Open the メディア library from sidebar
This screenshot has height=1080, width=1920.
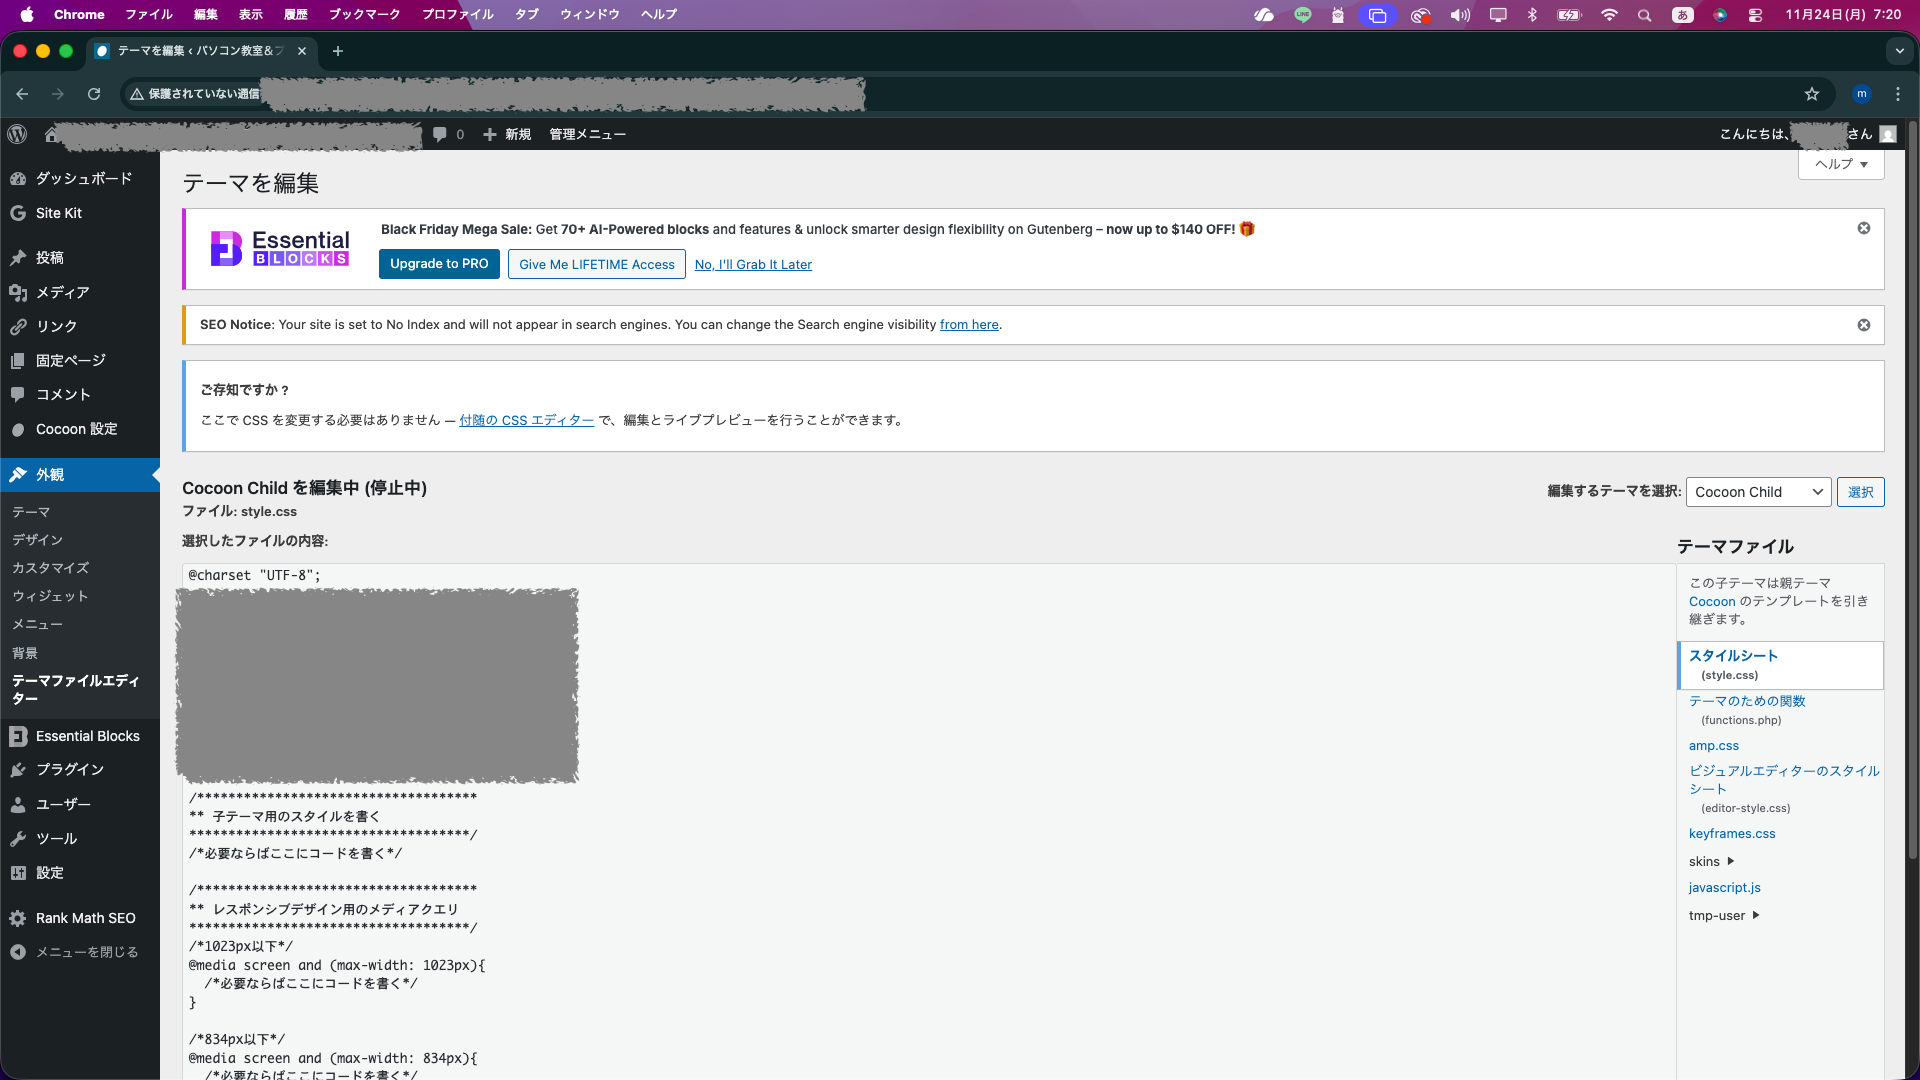[x=63, y=292]
